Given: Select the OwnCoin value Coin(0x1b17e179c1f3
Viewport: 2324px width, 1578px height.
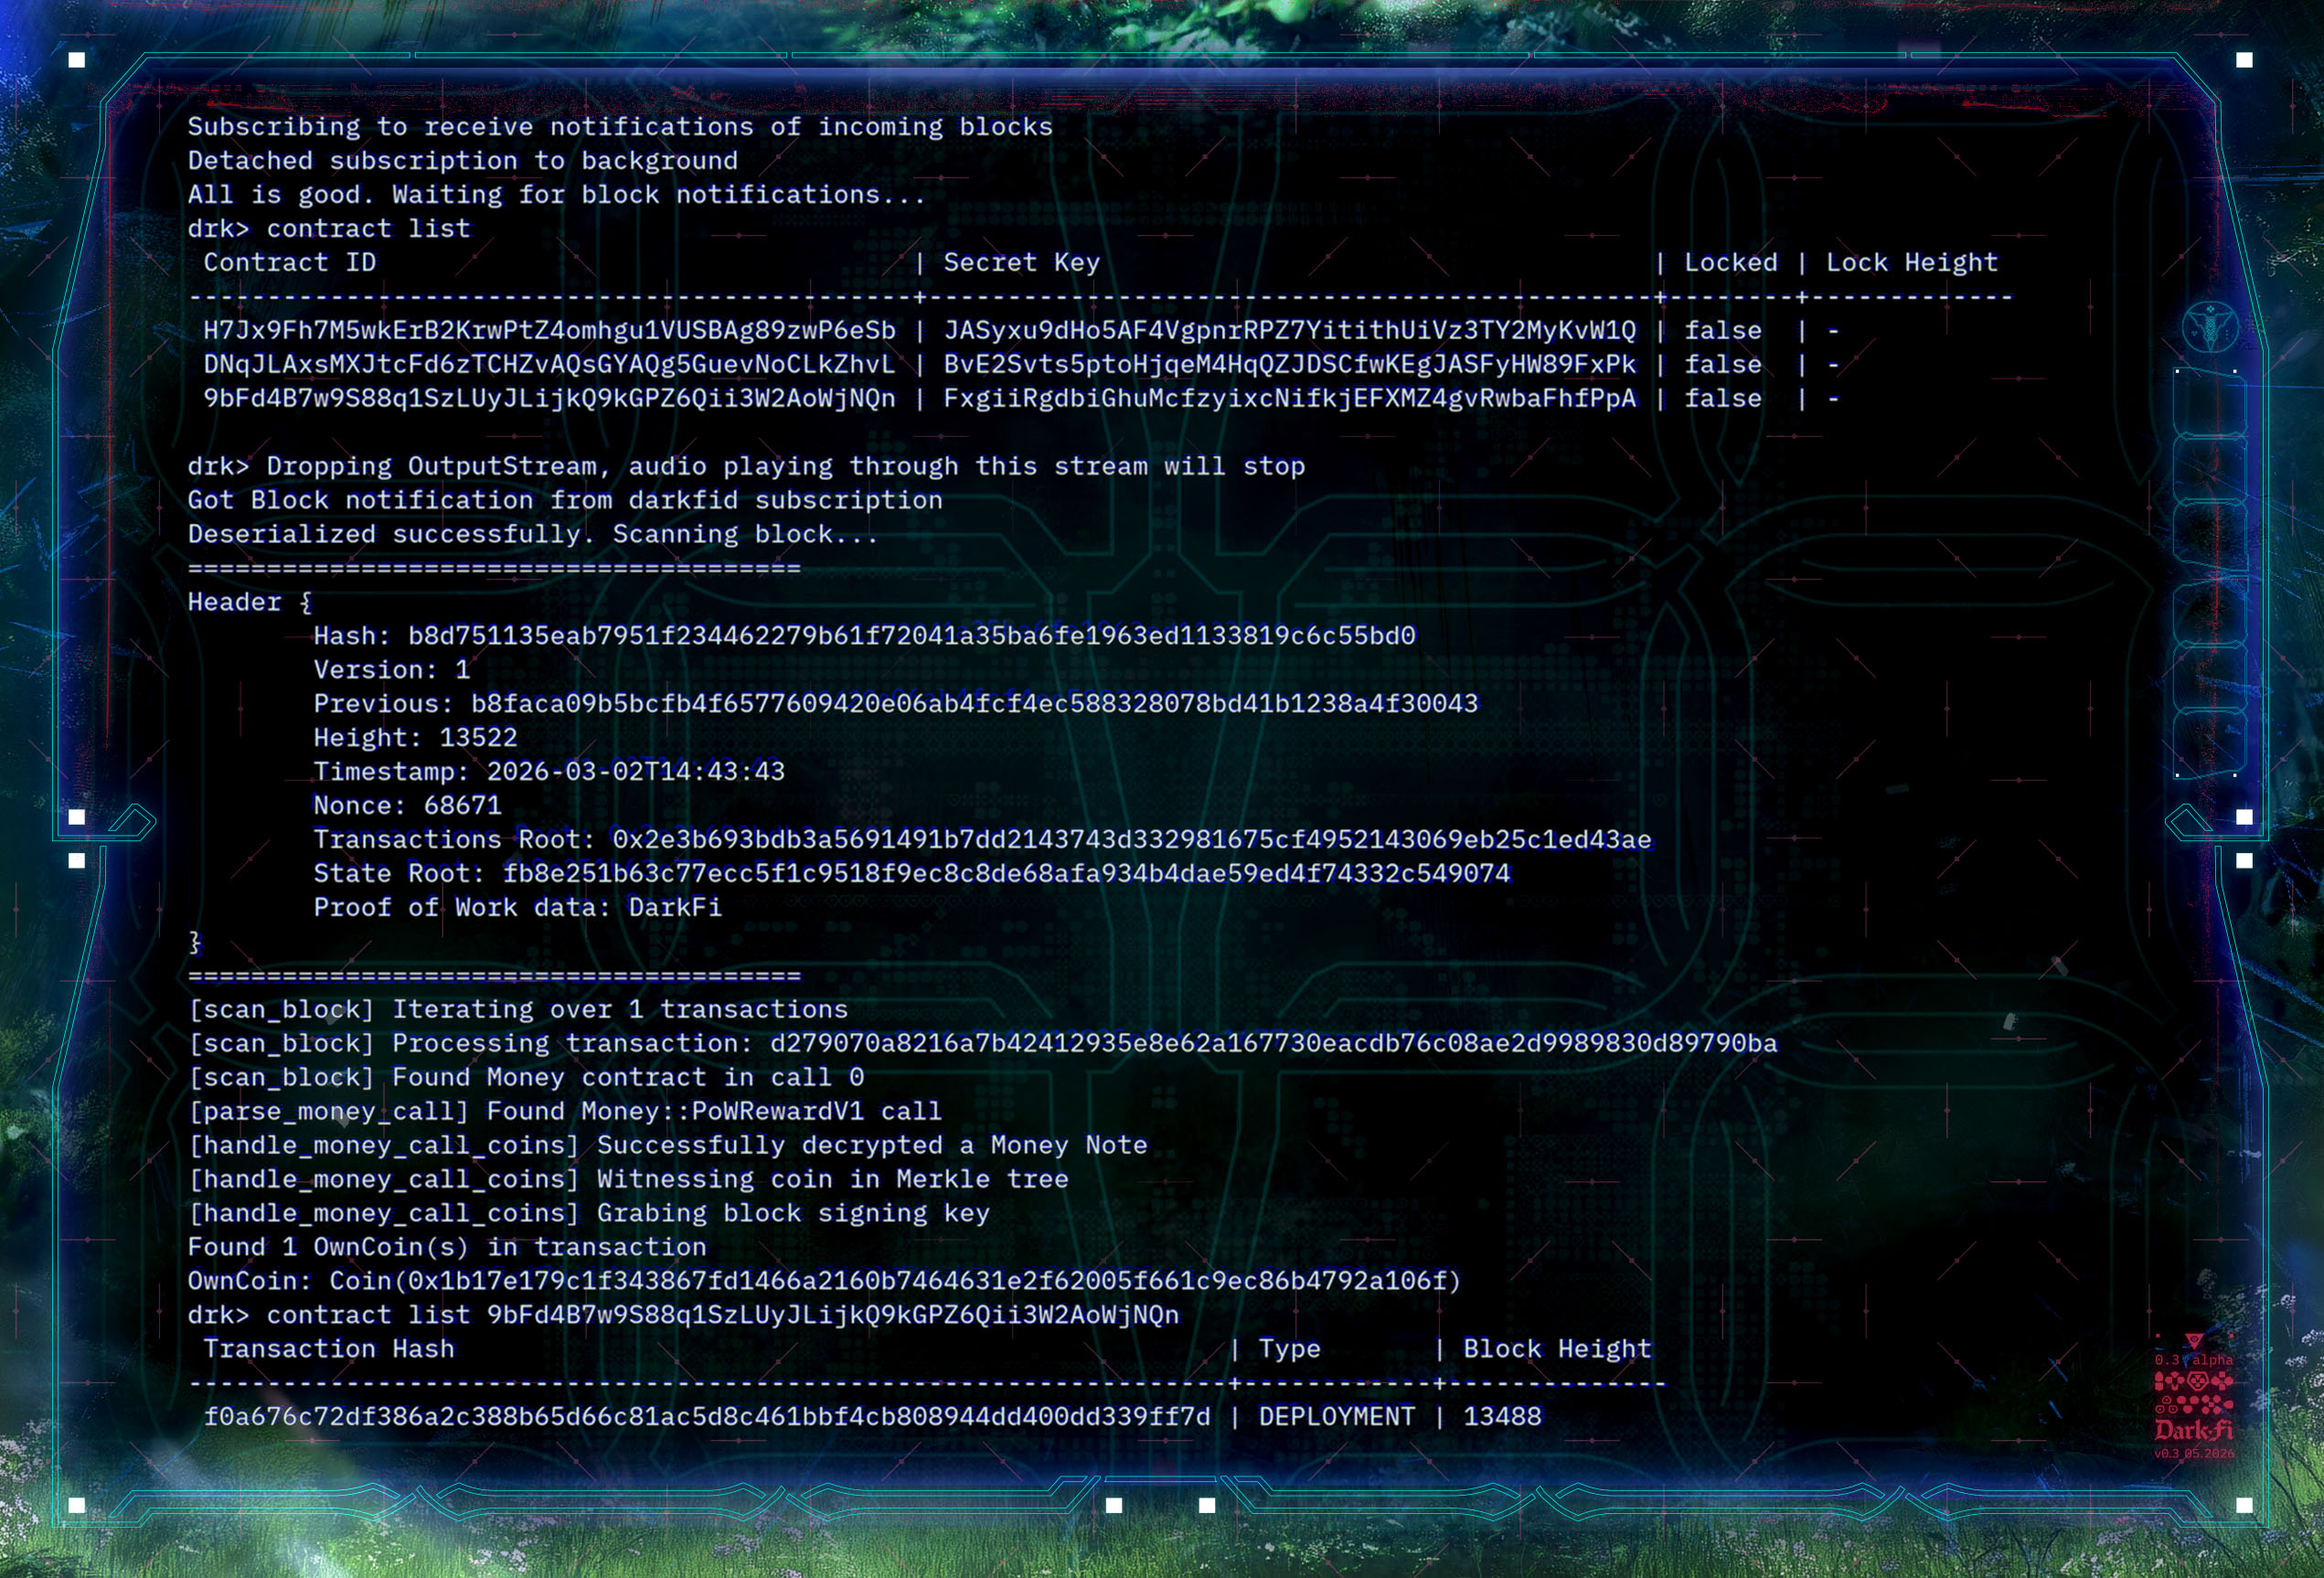Looking at the screenshot, I should coord(895,1283).
